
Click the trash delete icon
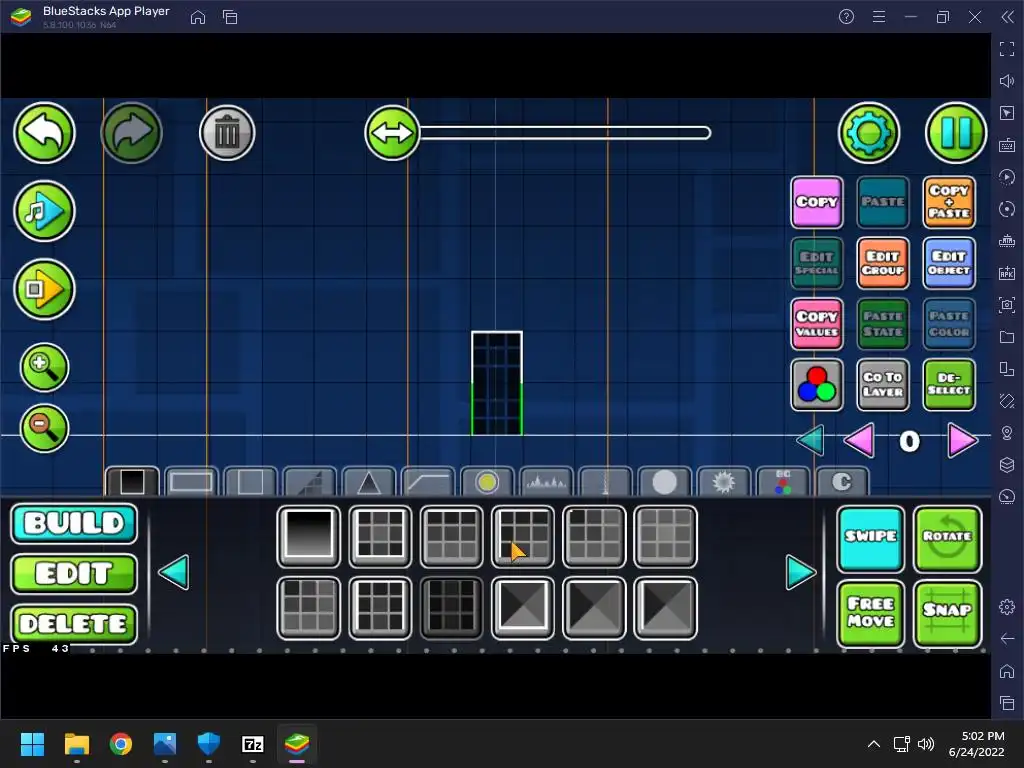(227, 133)
